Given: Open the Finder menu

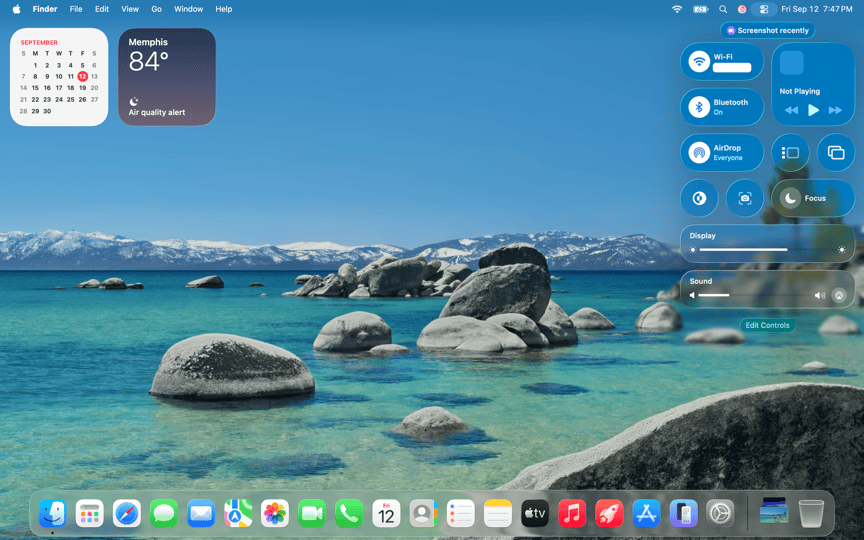Looking at the screenshot, I should click(45, 9).
